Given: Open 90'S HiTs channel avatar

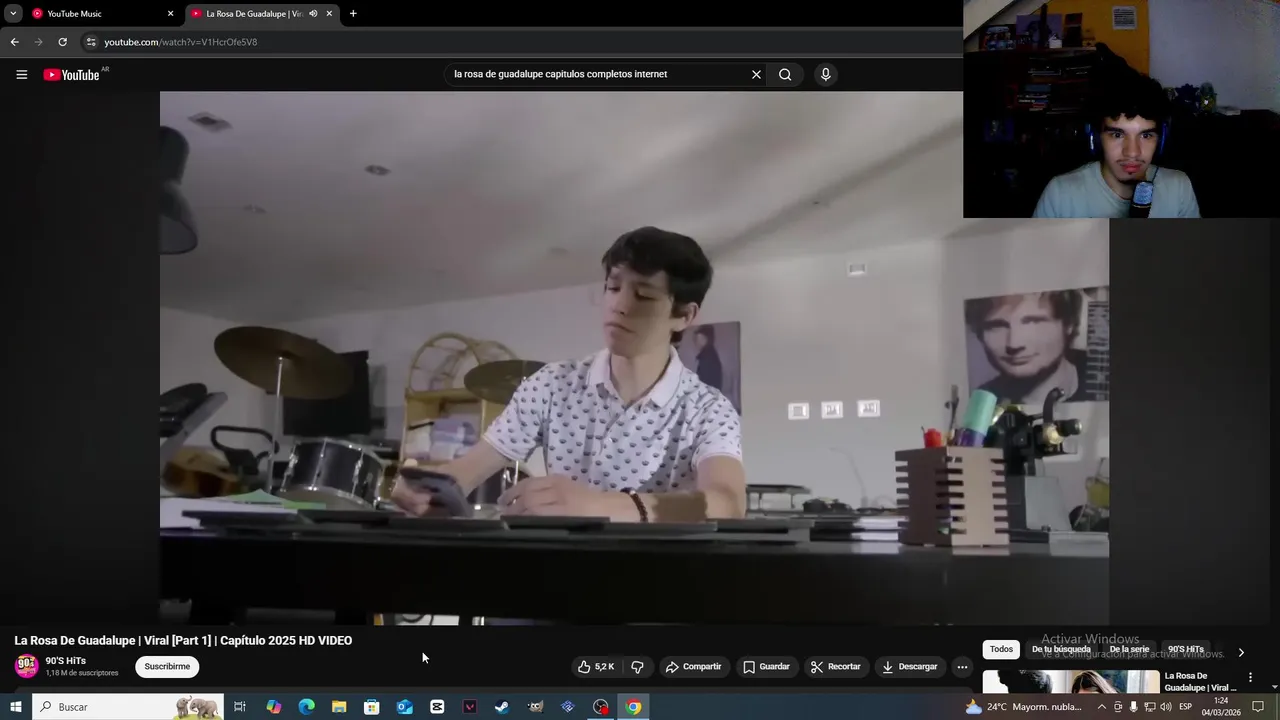Looking at the screenshot, I should tap(27, 666).
